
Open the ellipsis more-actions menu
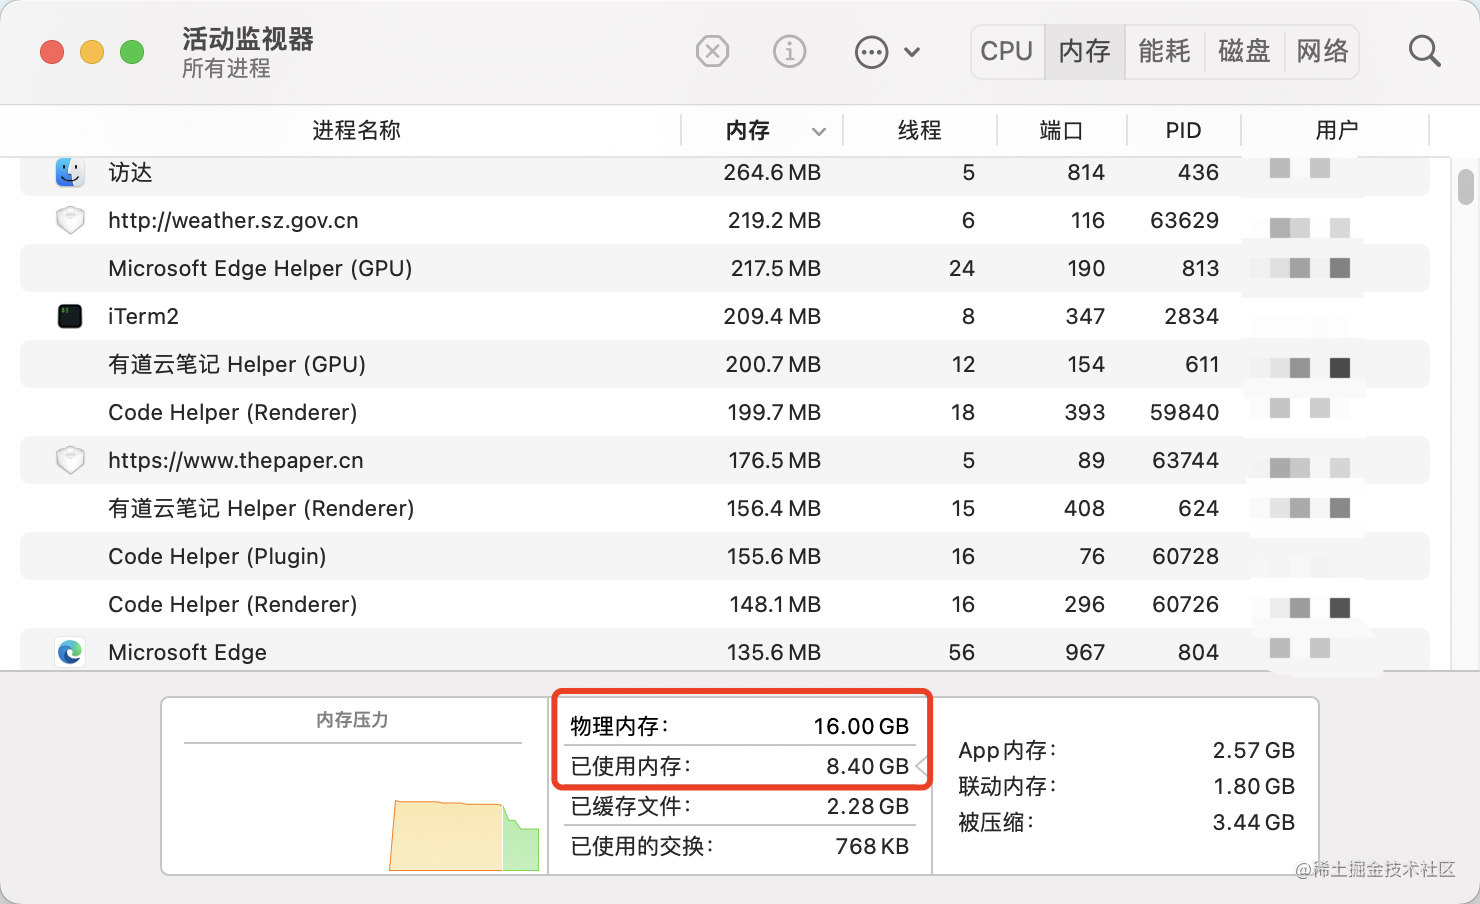pos(887,51)
